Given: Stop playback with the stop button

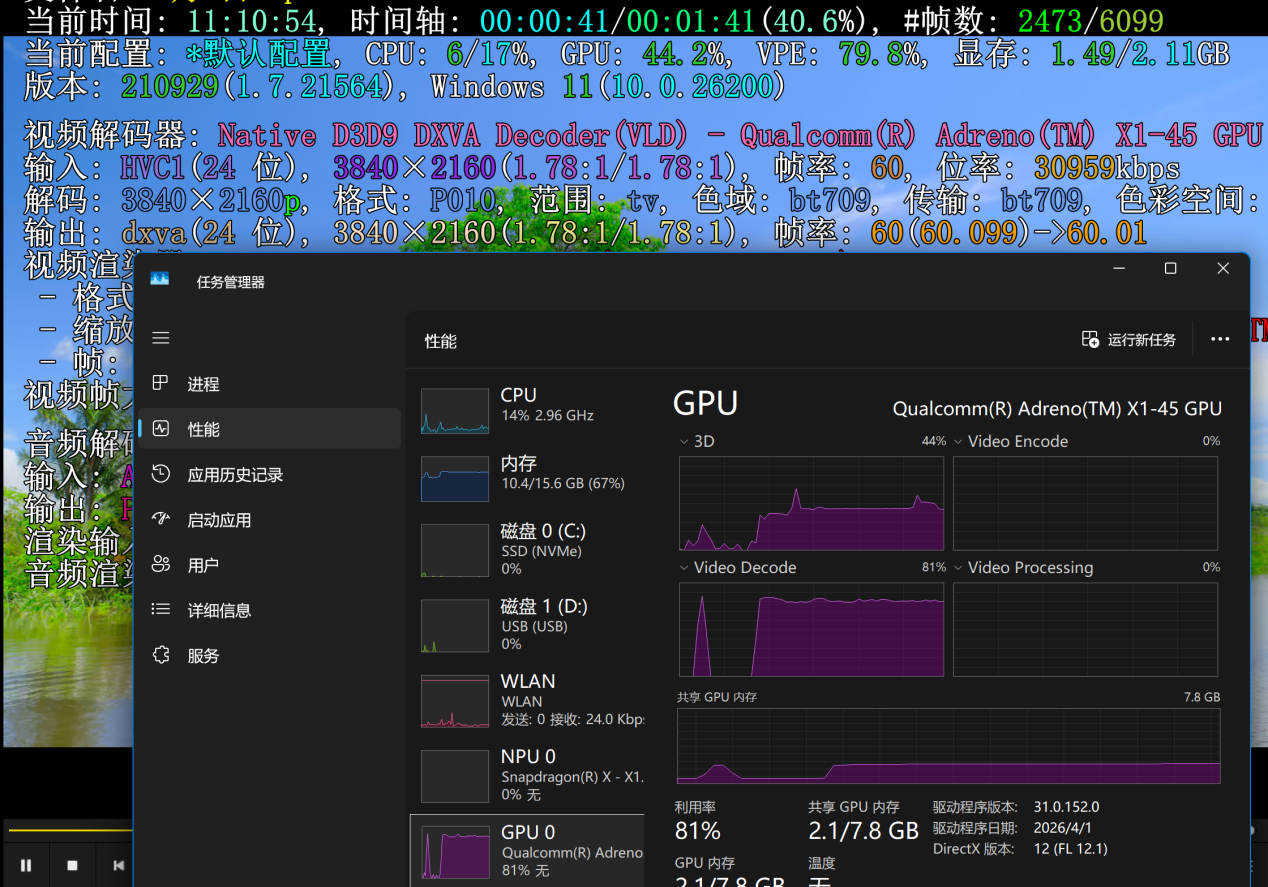Looking at the screenshot, I should click(x=72, y=865).
